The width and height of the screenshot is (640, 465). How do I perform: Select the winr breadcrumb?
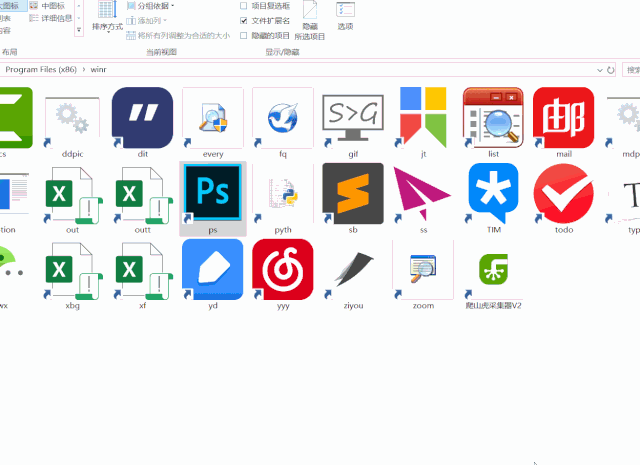pos(98,69)
